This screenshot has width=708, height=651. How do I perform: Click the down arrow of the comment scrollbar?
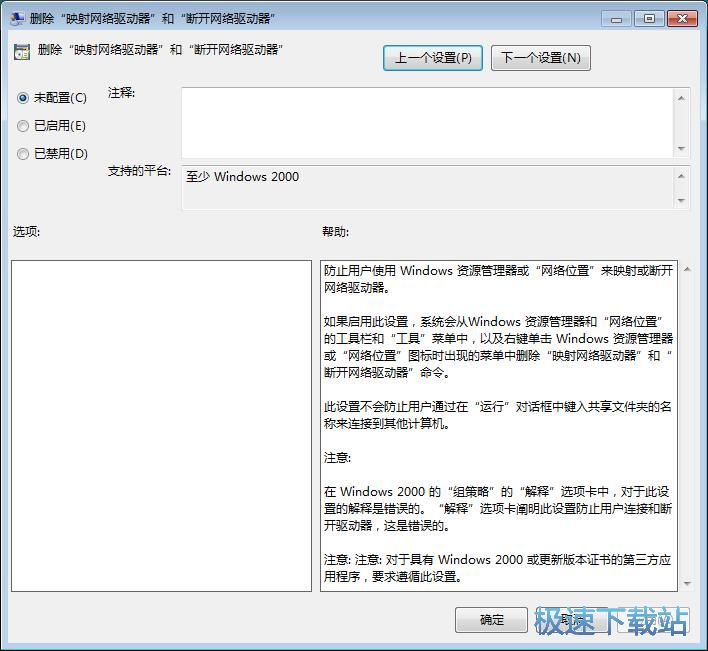pos(681,148)
